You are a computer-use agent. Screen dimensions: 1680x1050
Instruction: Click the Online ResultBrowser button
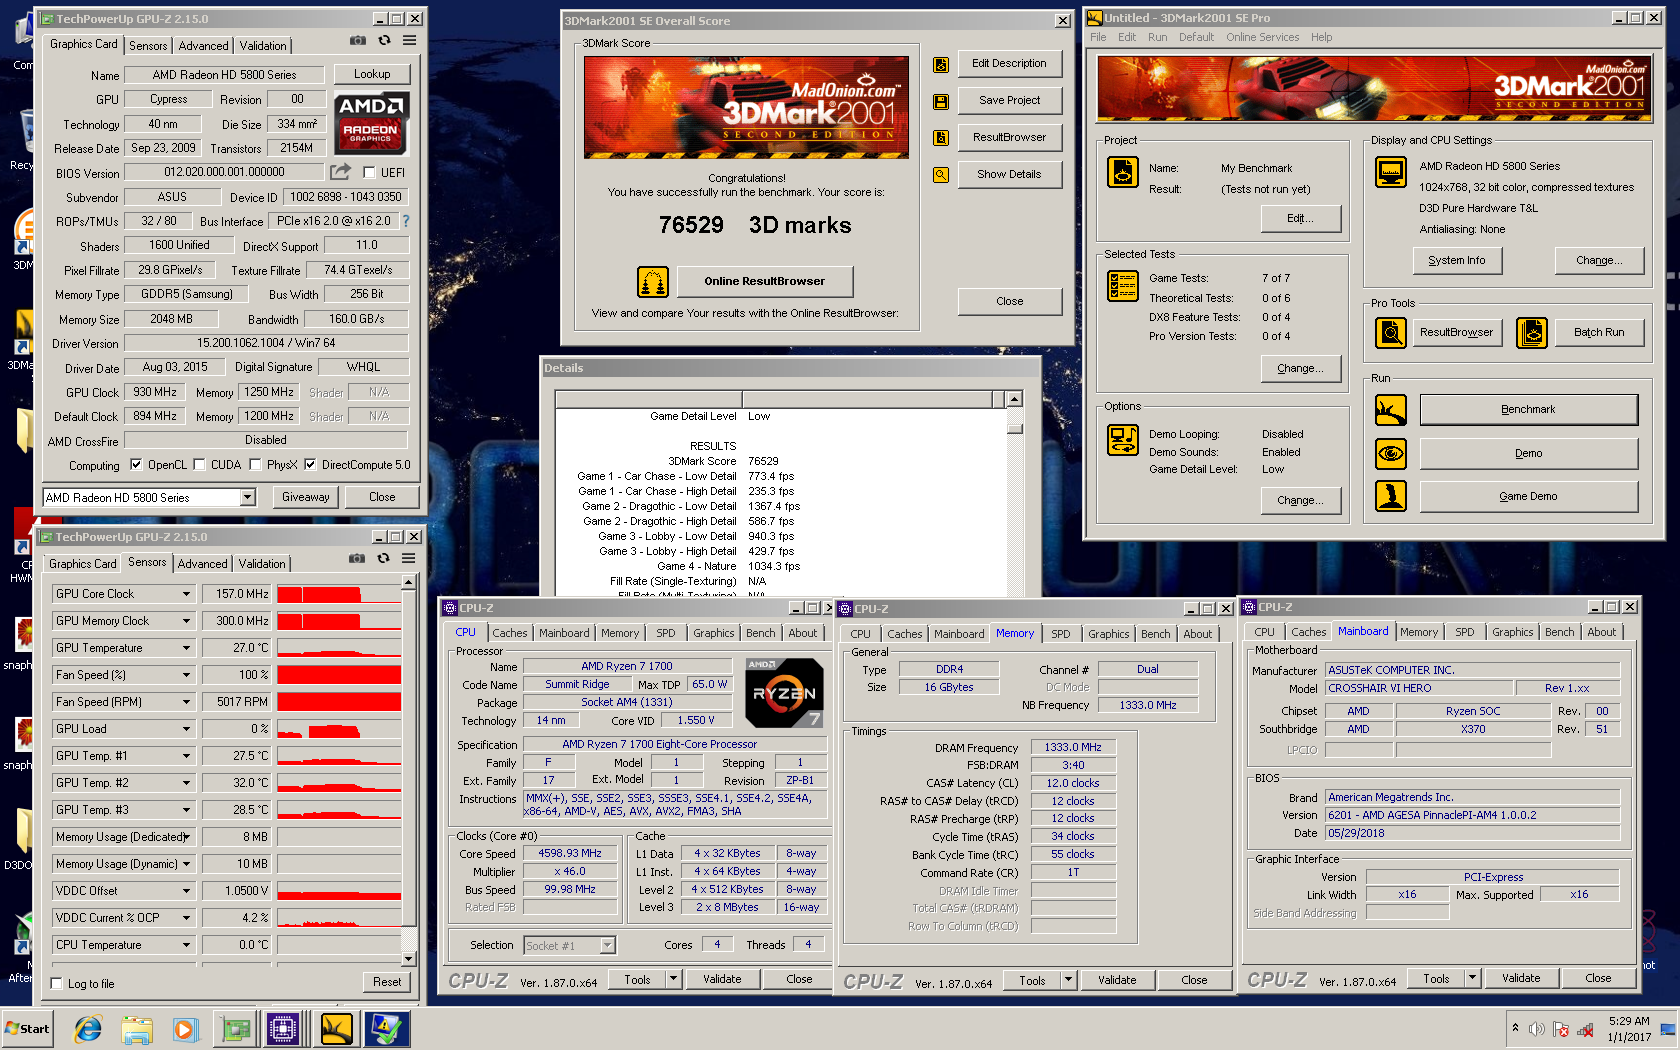[764, 281]
